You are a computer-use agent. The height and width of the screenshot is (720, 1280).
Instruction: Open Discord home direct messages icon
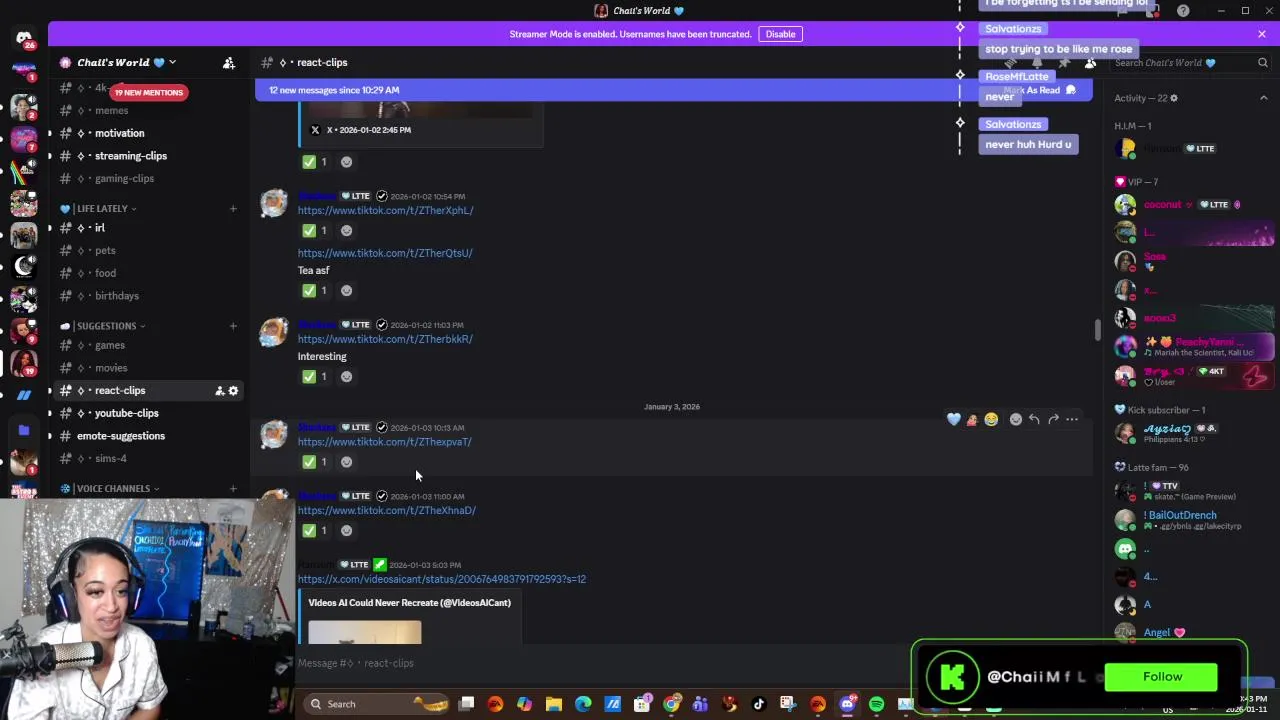(x=24, y=39)
